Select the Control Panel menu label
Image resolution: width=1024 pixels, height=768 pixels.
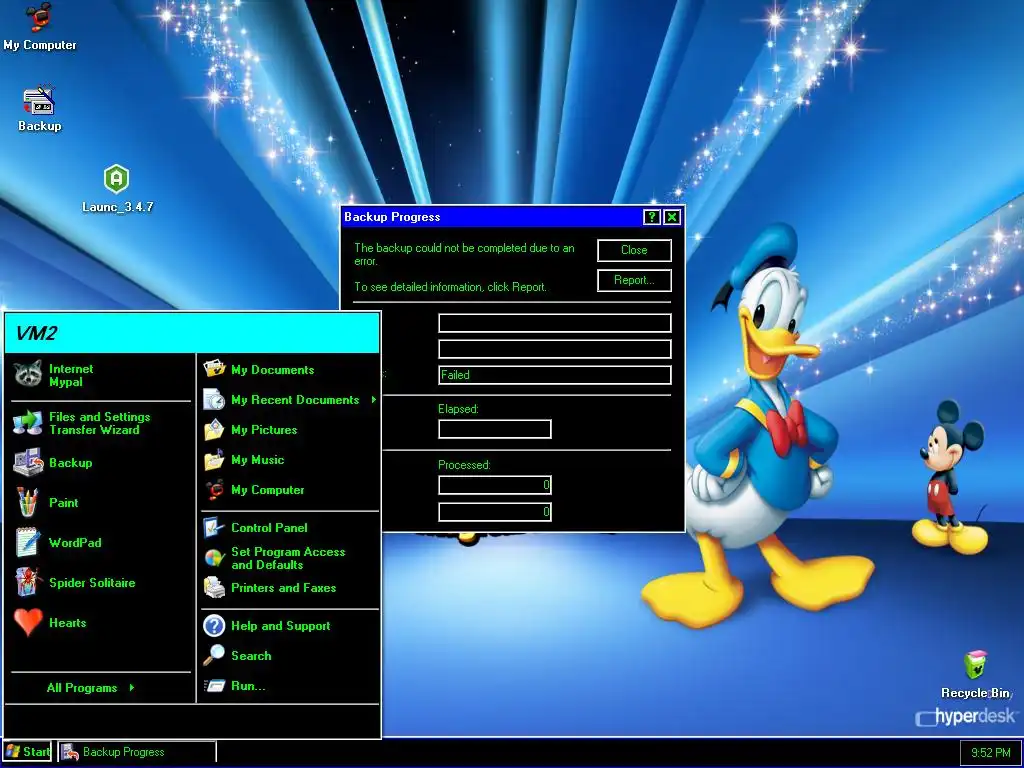[x=269, y=527]
